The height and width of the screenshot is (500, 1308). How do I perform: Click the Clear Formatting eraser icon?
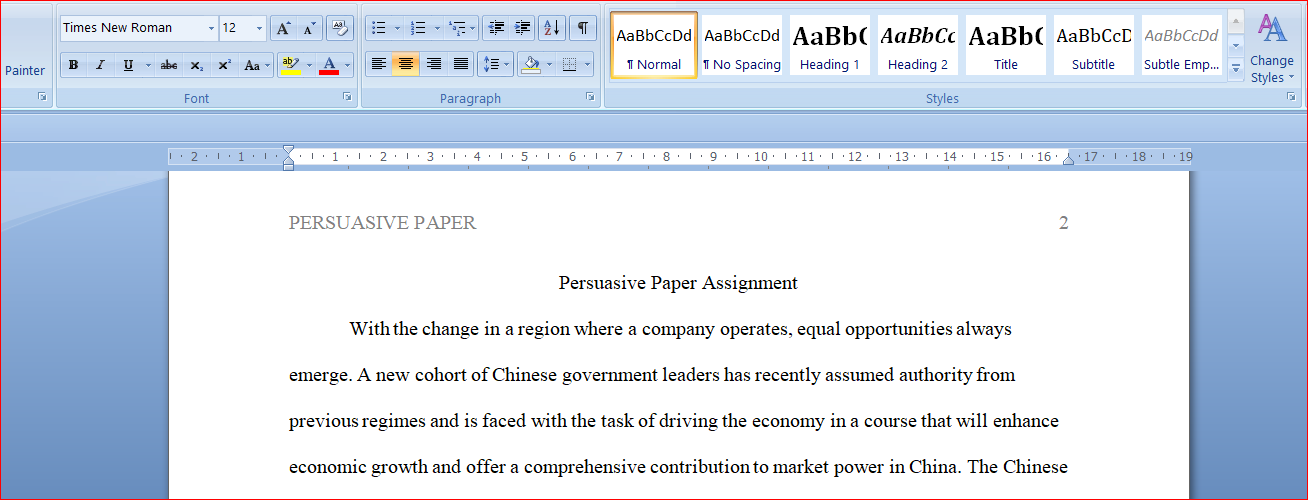tap(340, 28)
